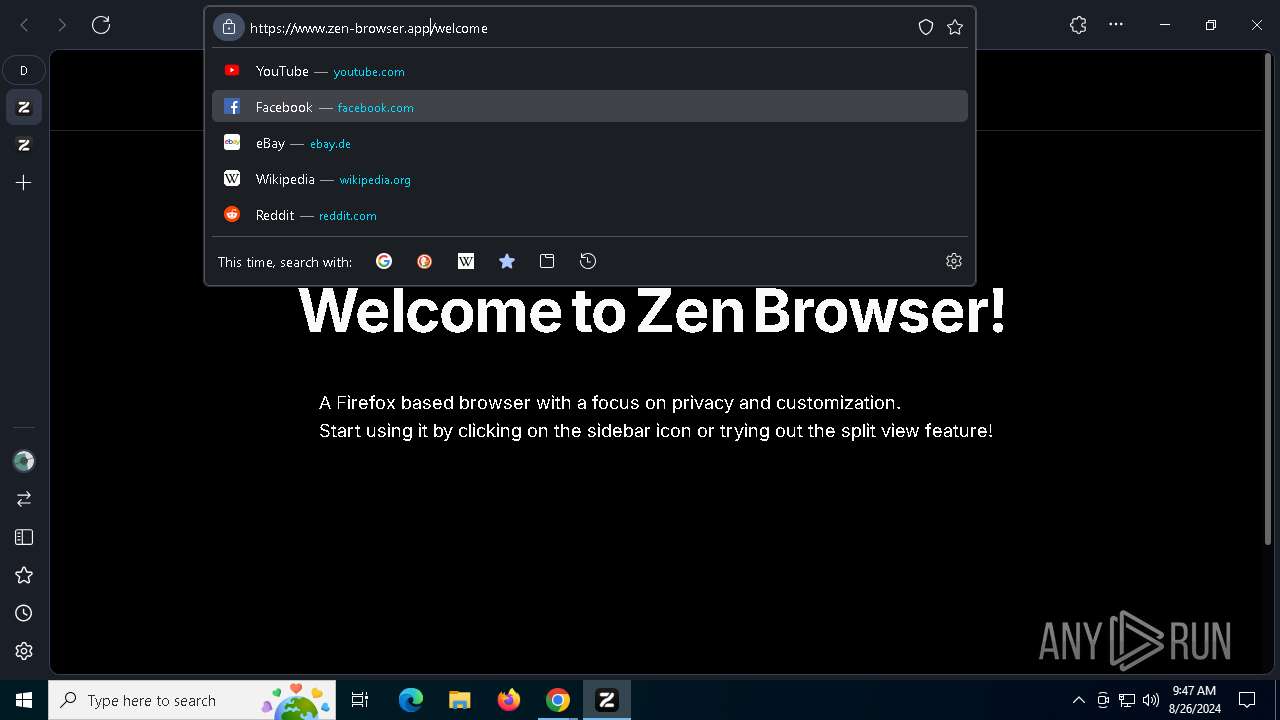Click the sidebar swap arrows icon
Image resolution: width=1280 pixels, height=720 pixels.
pos(24,499)
